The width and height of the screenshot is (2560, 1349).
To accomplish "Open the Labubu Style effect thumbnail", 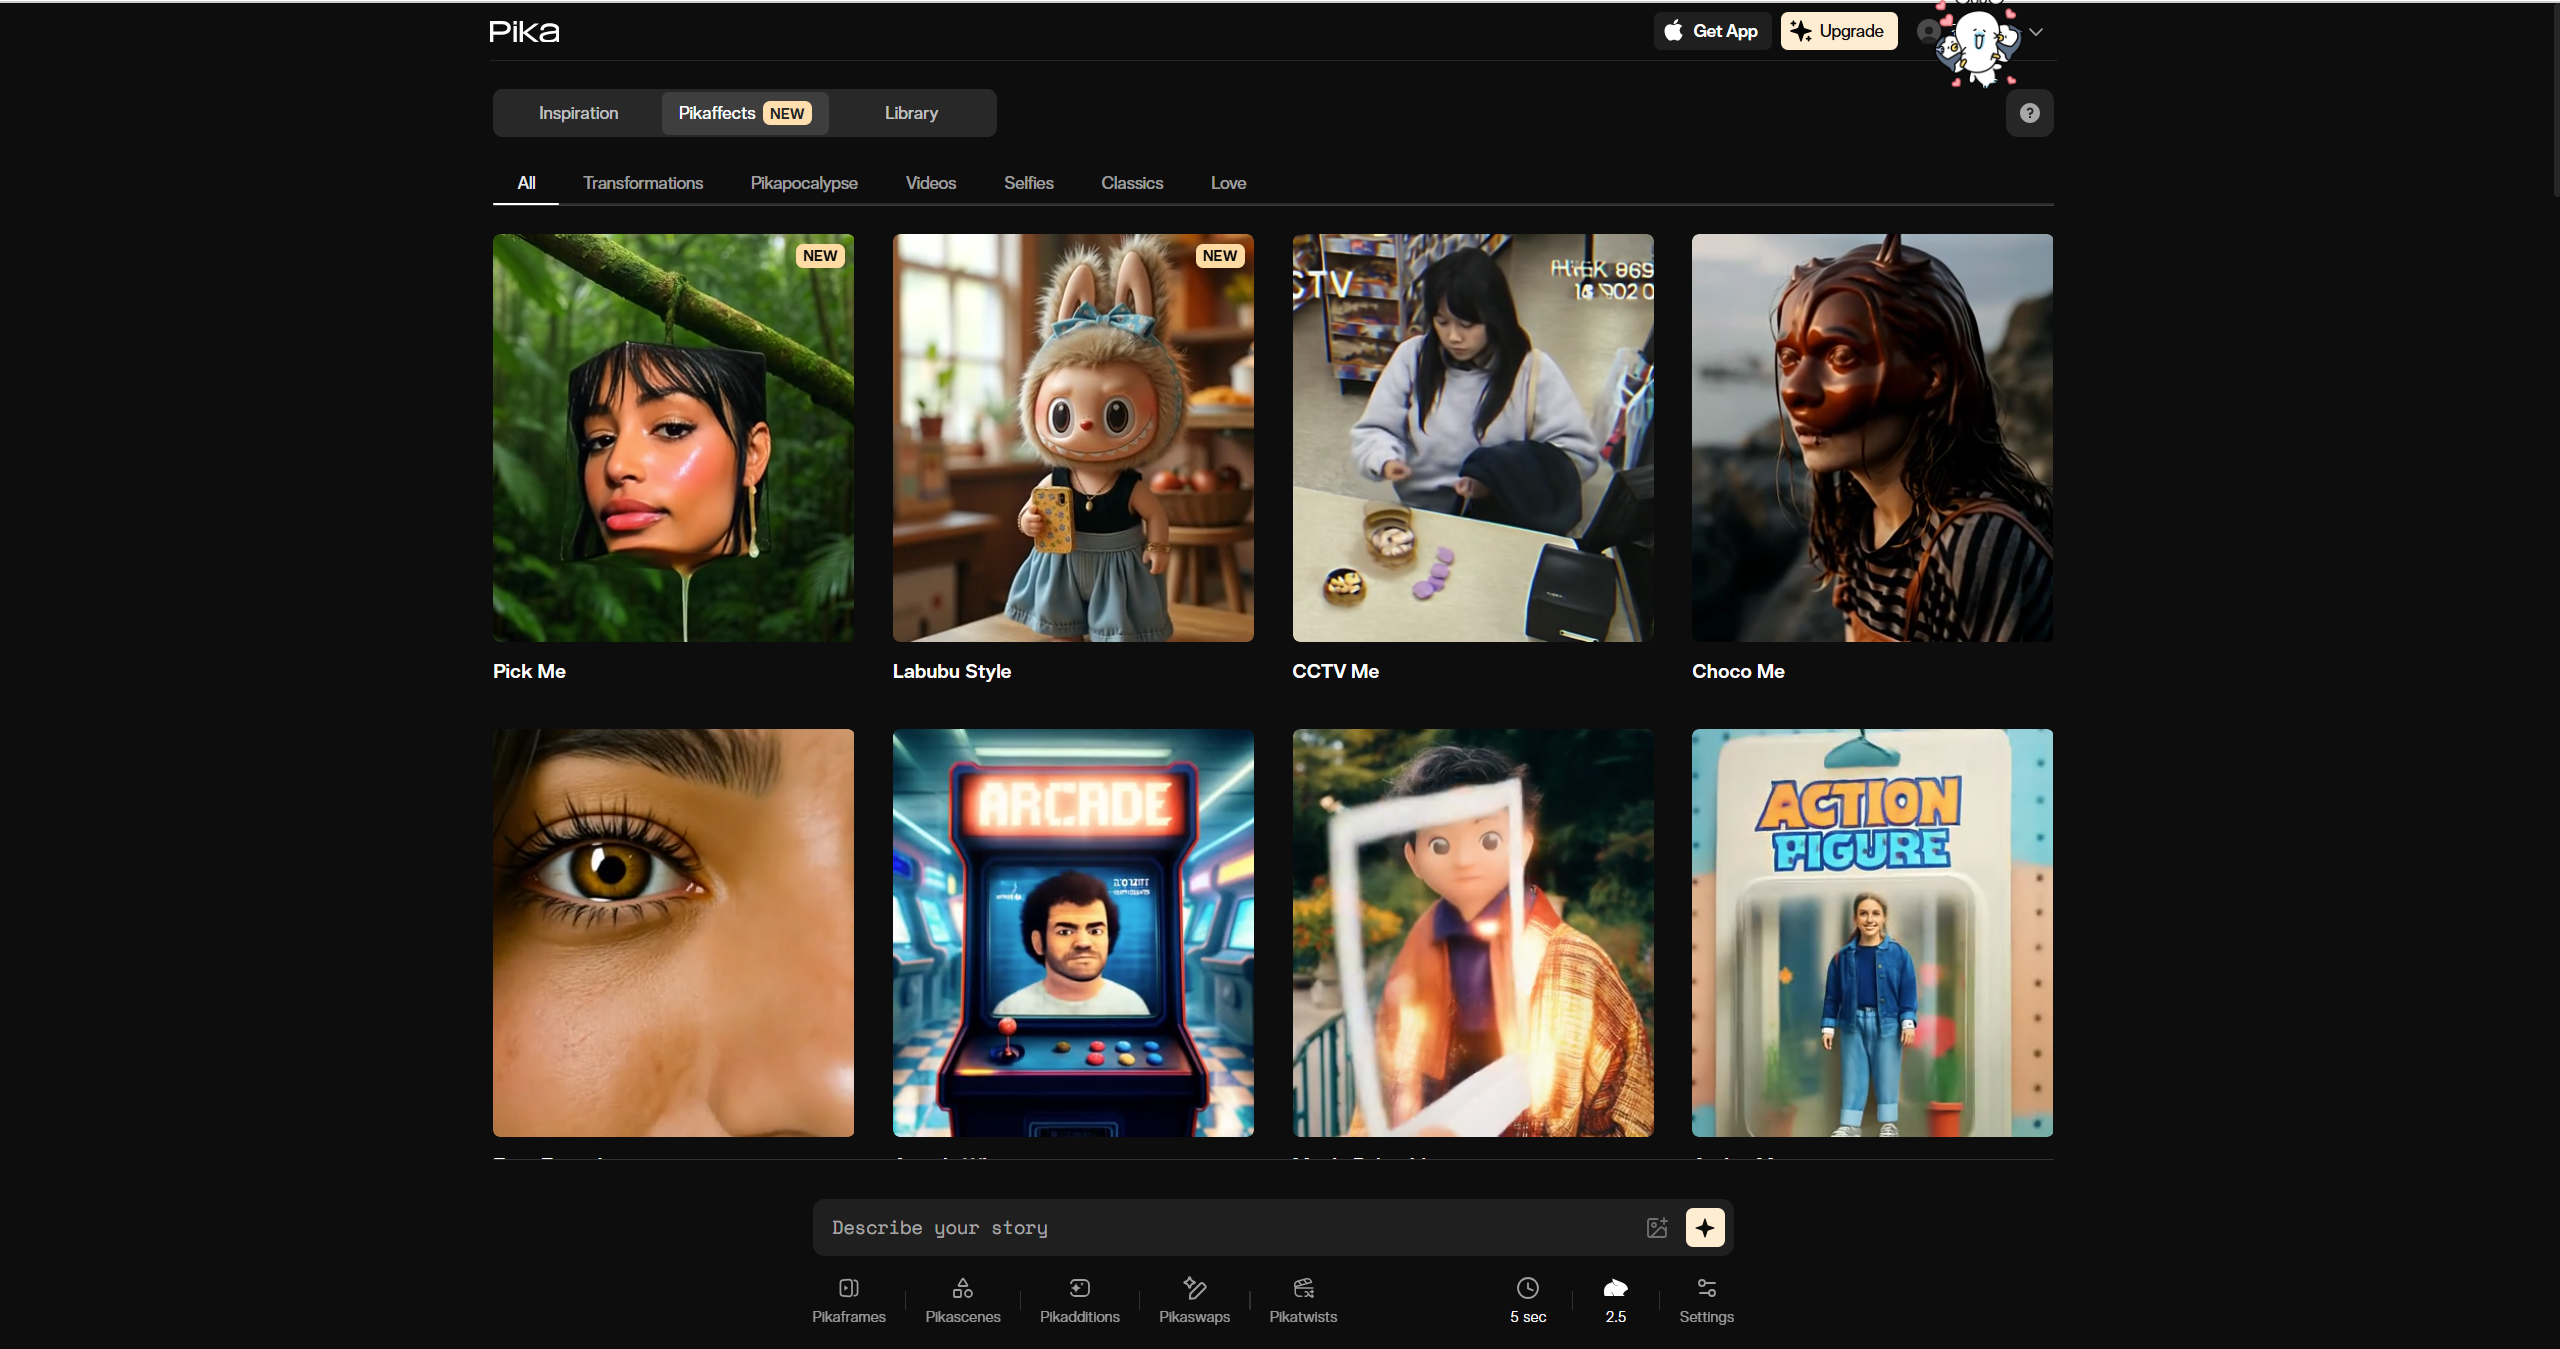I will point(1072,438).
